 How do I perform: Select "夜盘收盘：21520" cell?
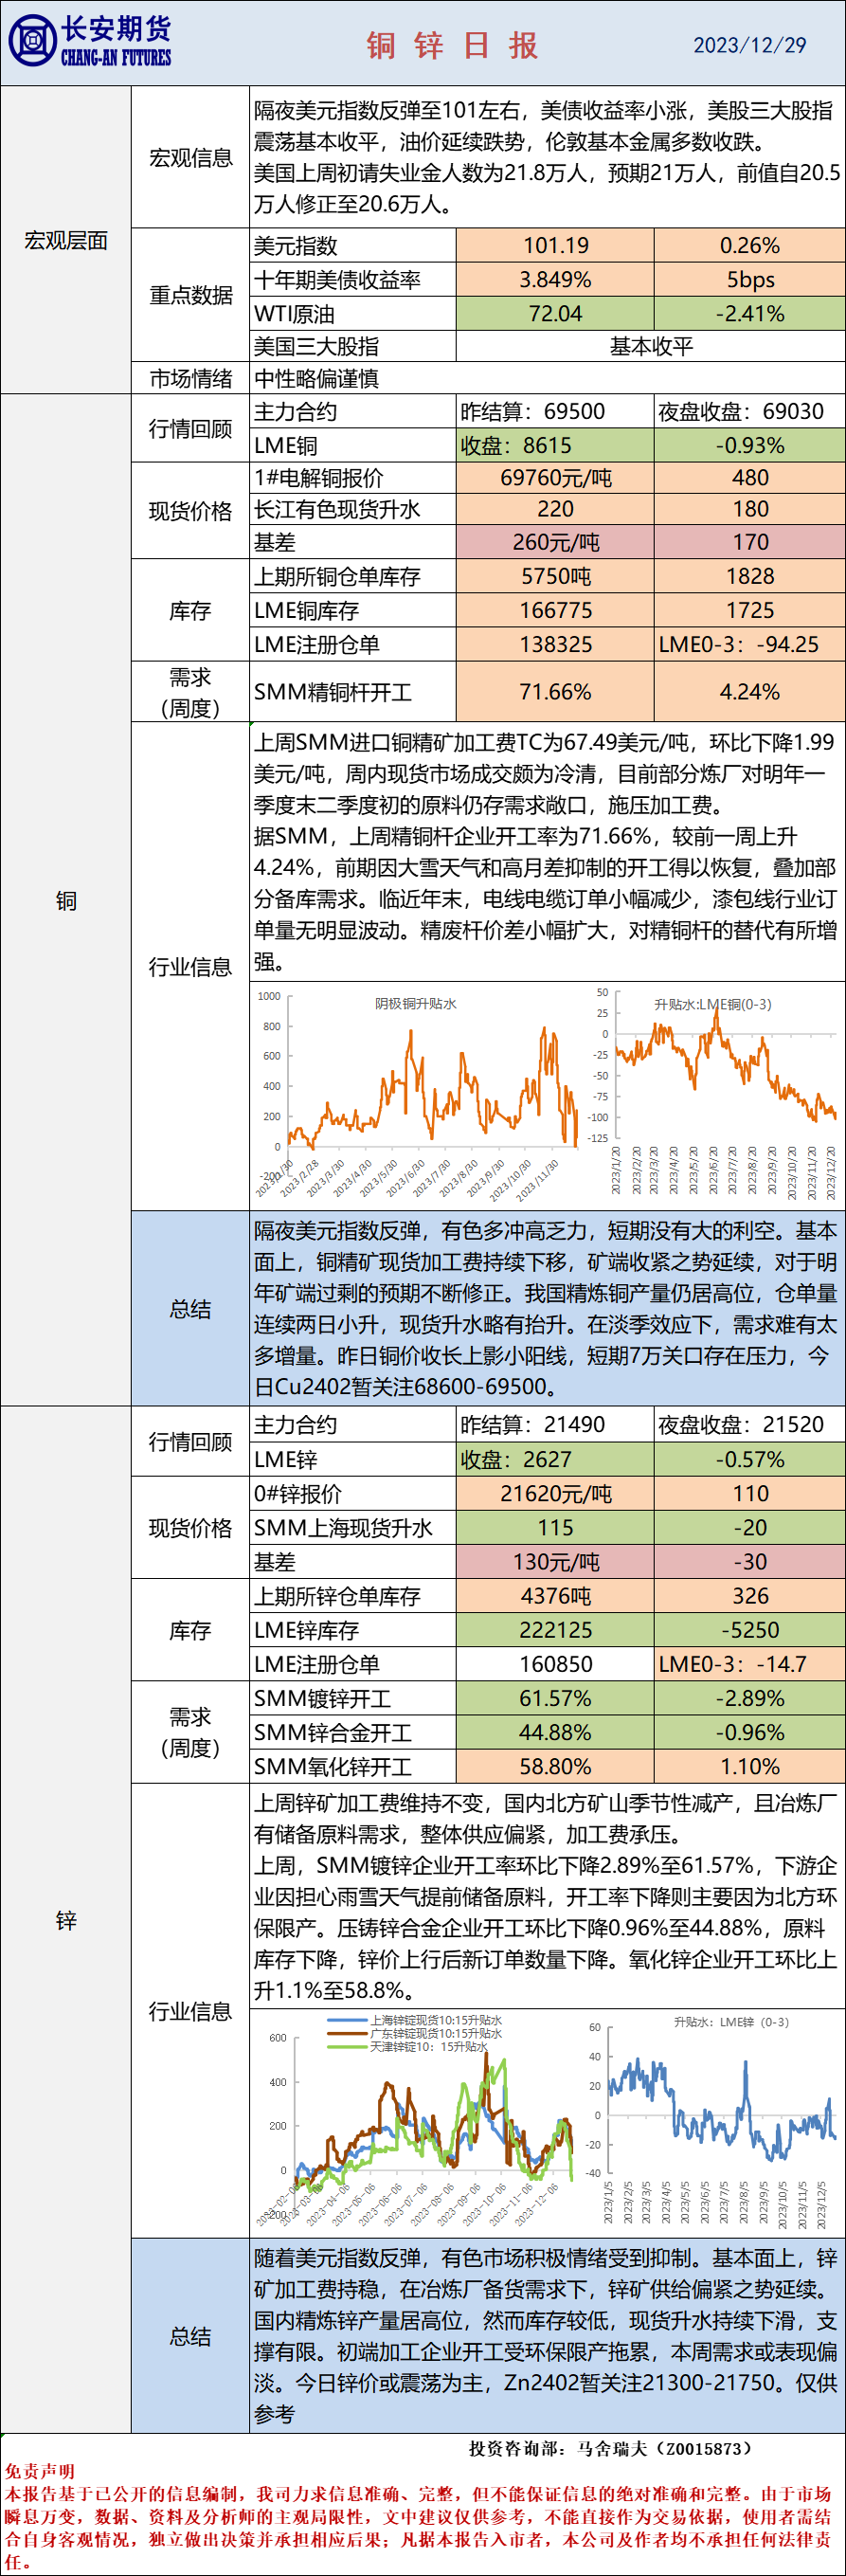pyautogui.click(x=750, y=1425)
